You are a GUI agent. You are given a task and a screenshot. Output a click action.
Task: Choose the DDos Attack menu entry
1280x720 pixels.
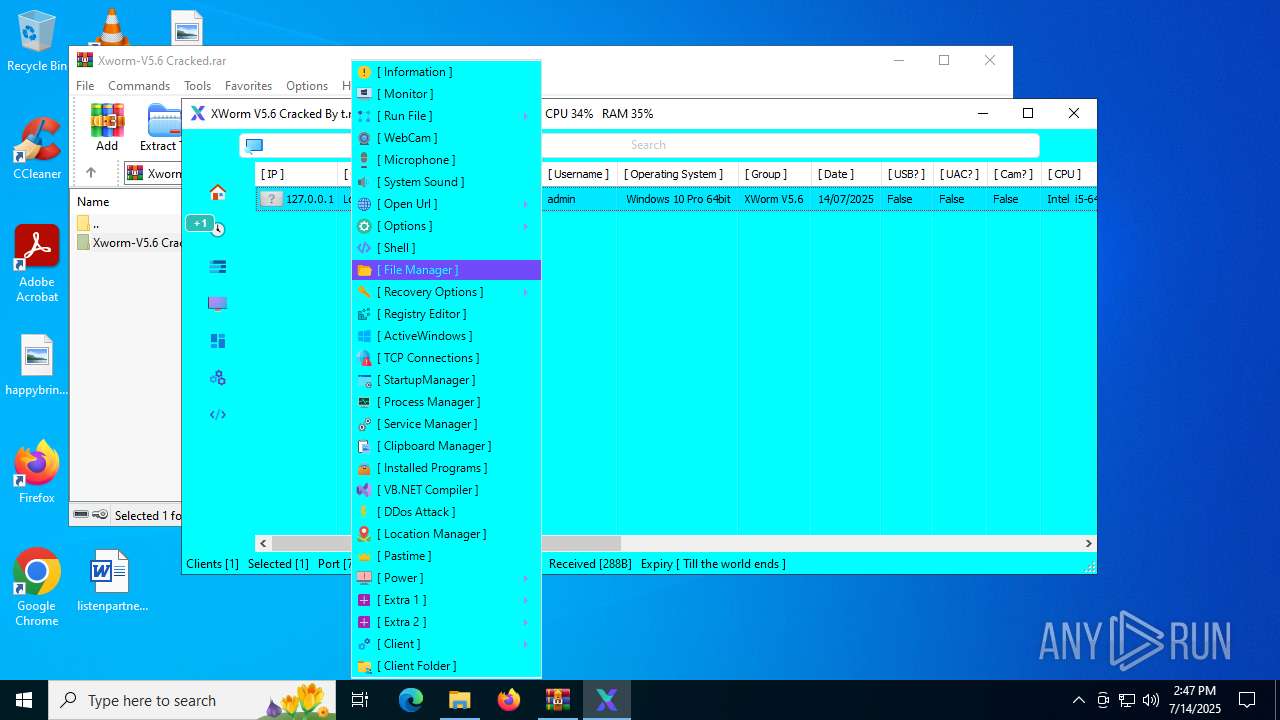coord(446,512)
